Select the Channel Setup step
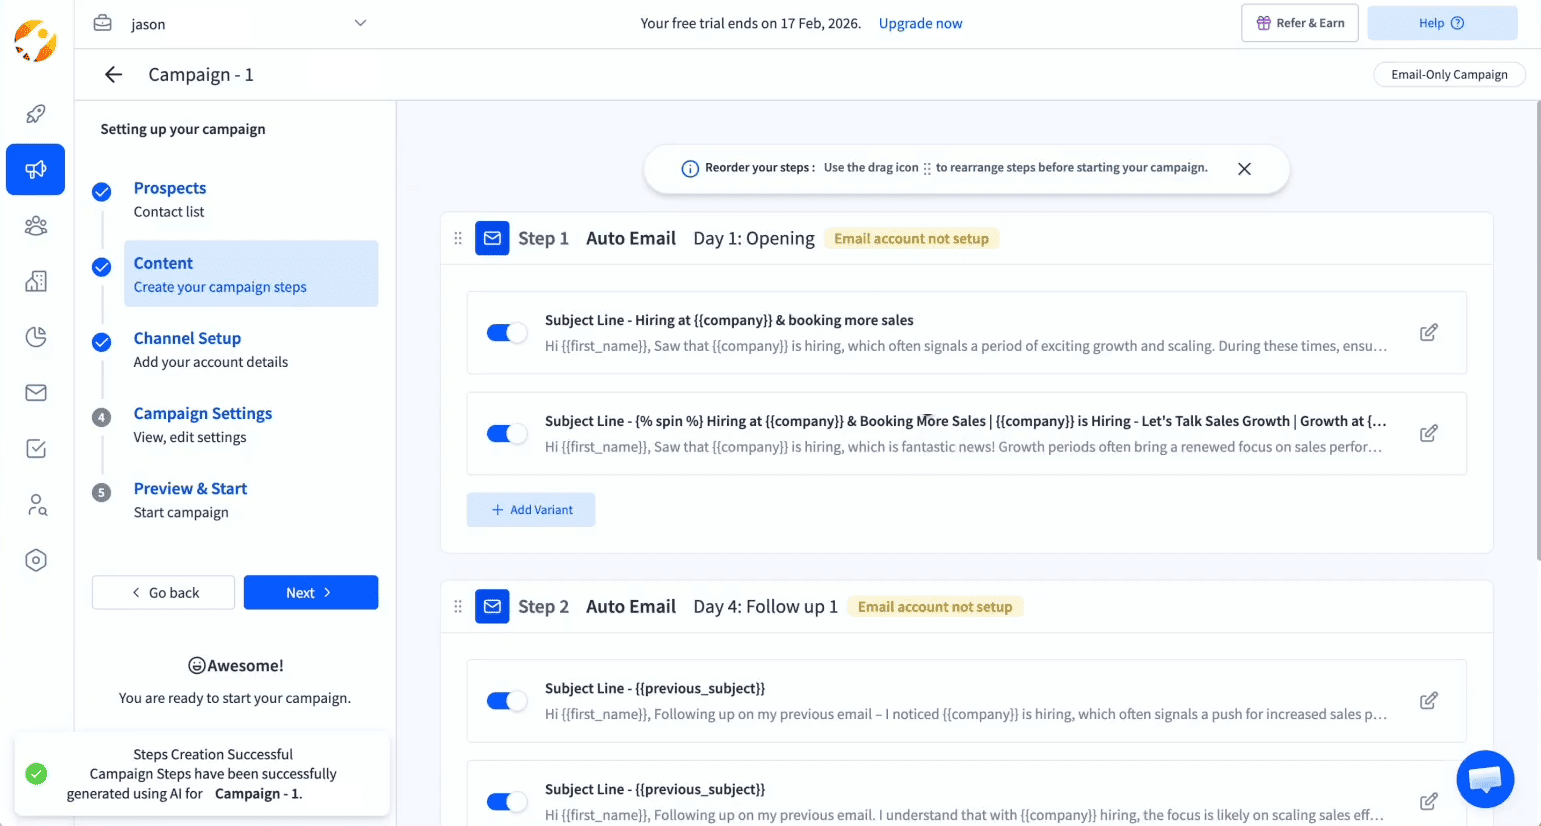 tap(187, 338)
